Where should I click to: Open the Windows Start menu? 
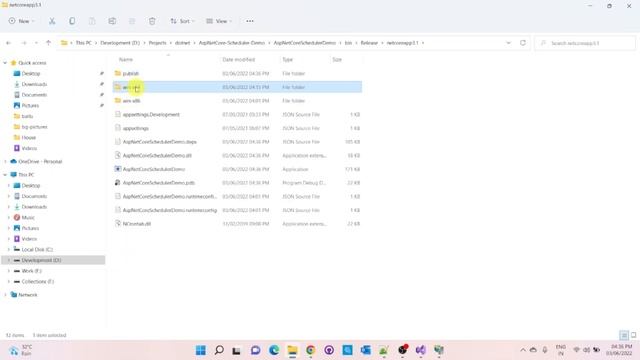(x=200, y=350)
